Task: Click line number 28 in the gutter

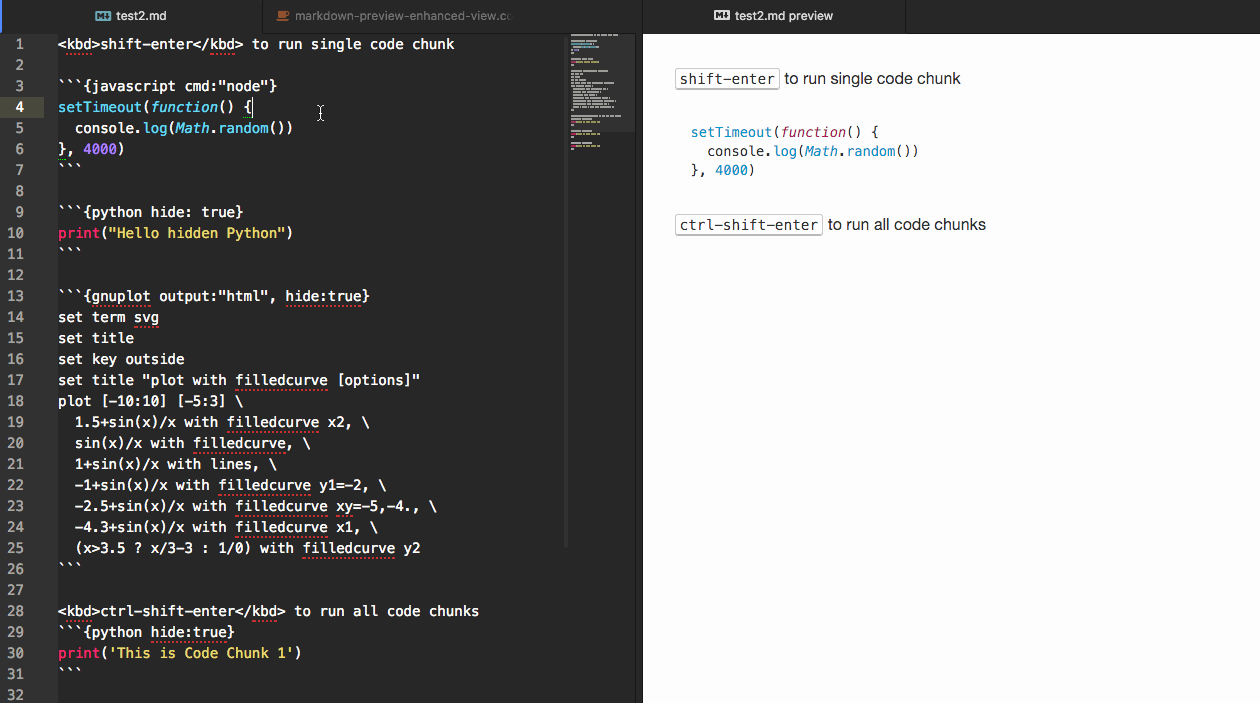Action: [x=16, y=611]
